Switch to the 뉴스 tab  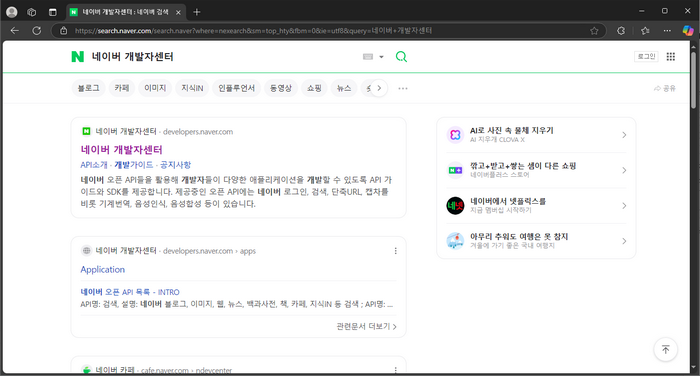(x=344, y=88)
